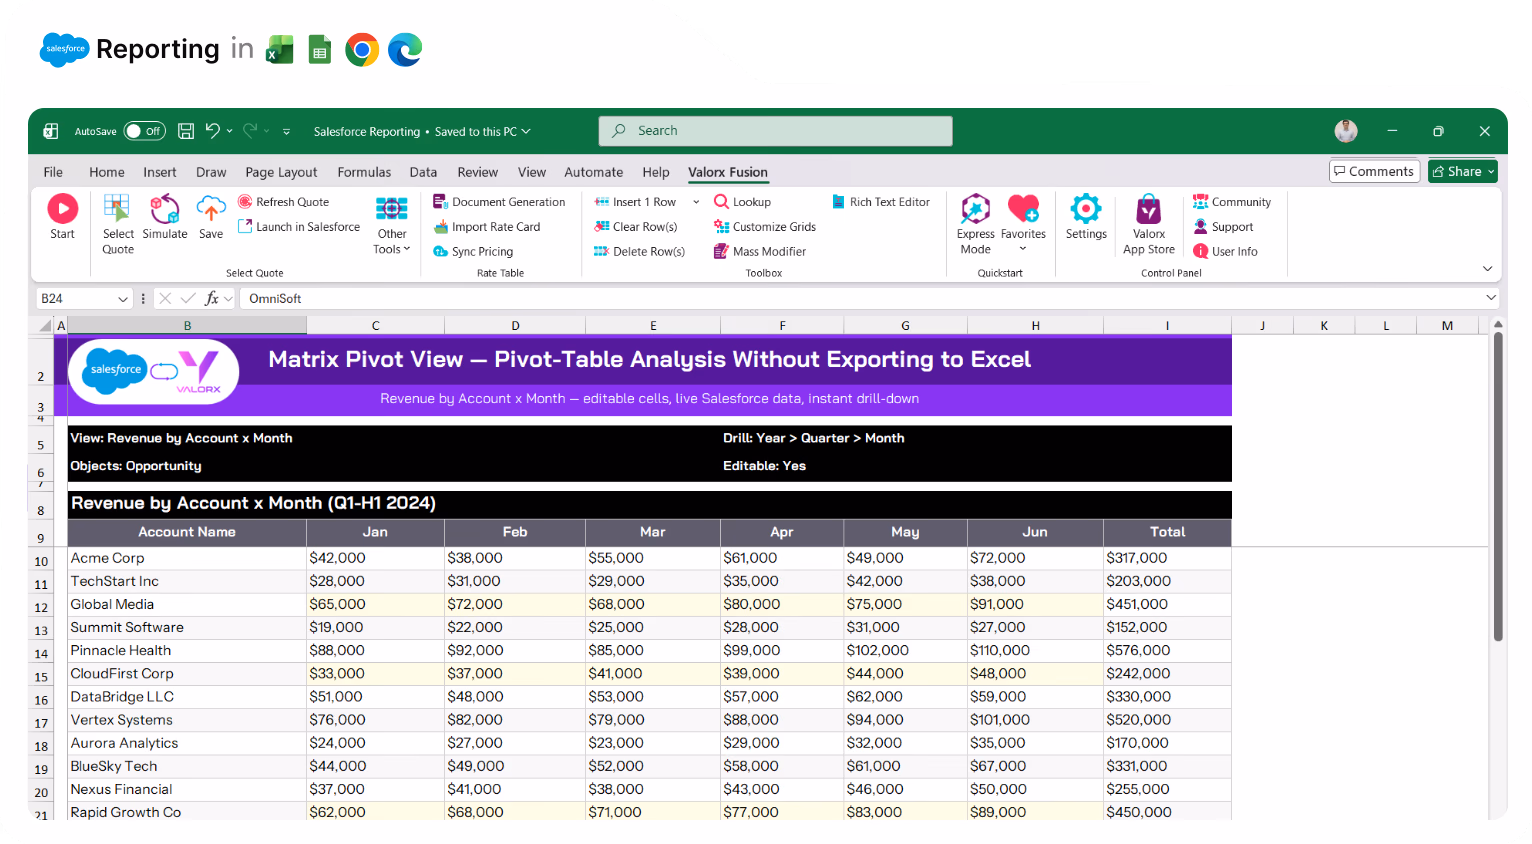Switch to the Valorx Fusion ribbon tab
1532x844 pixels.
[727, 172]
